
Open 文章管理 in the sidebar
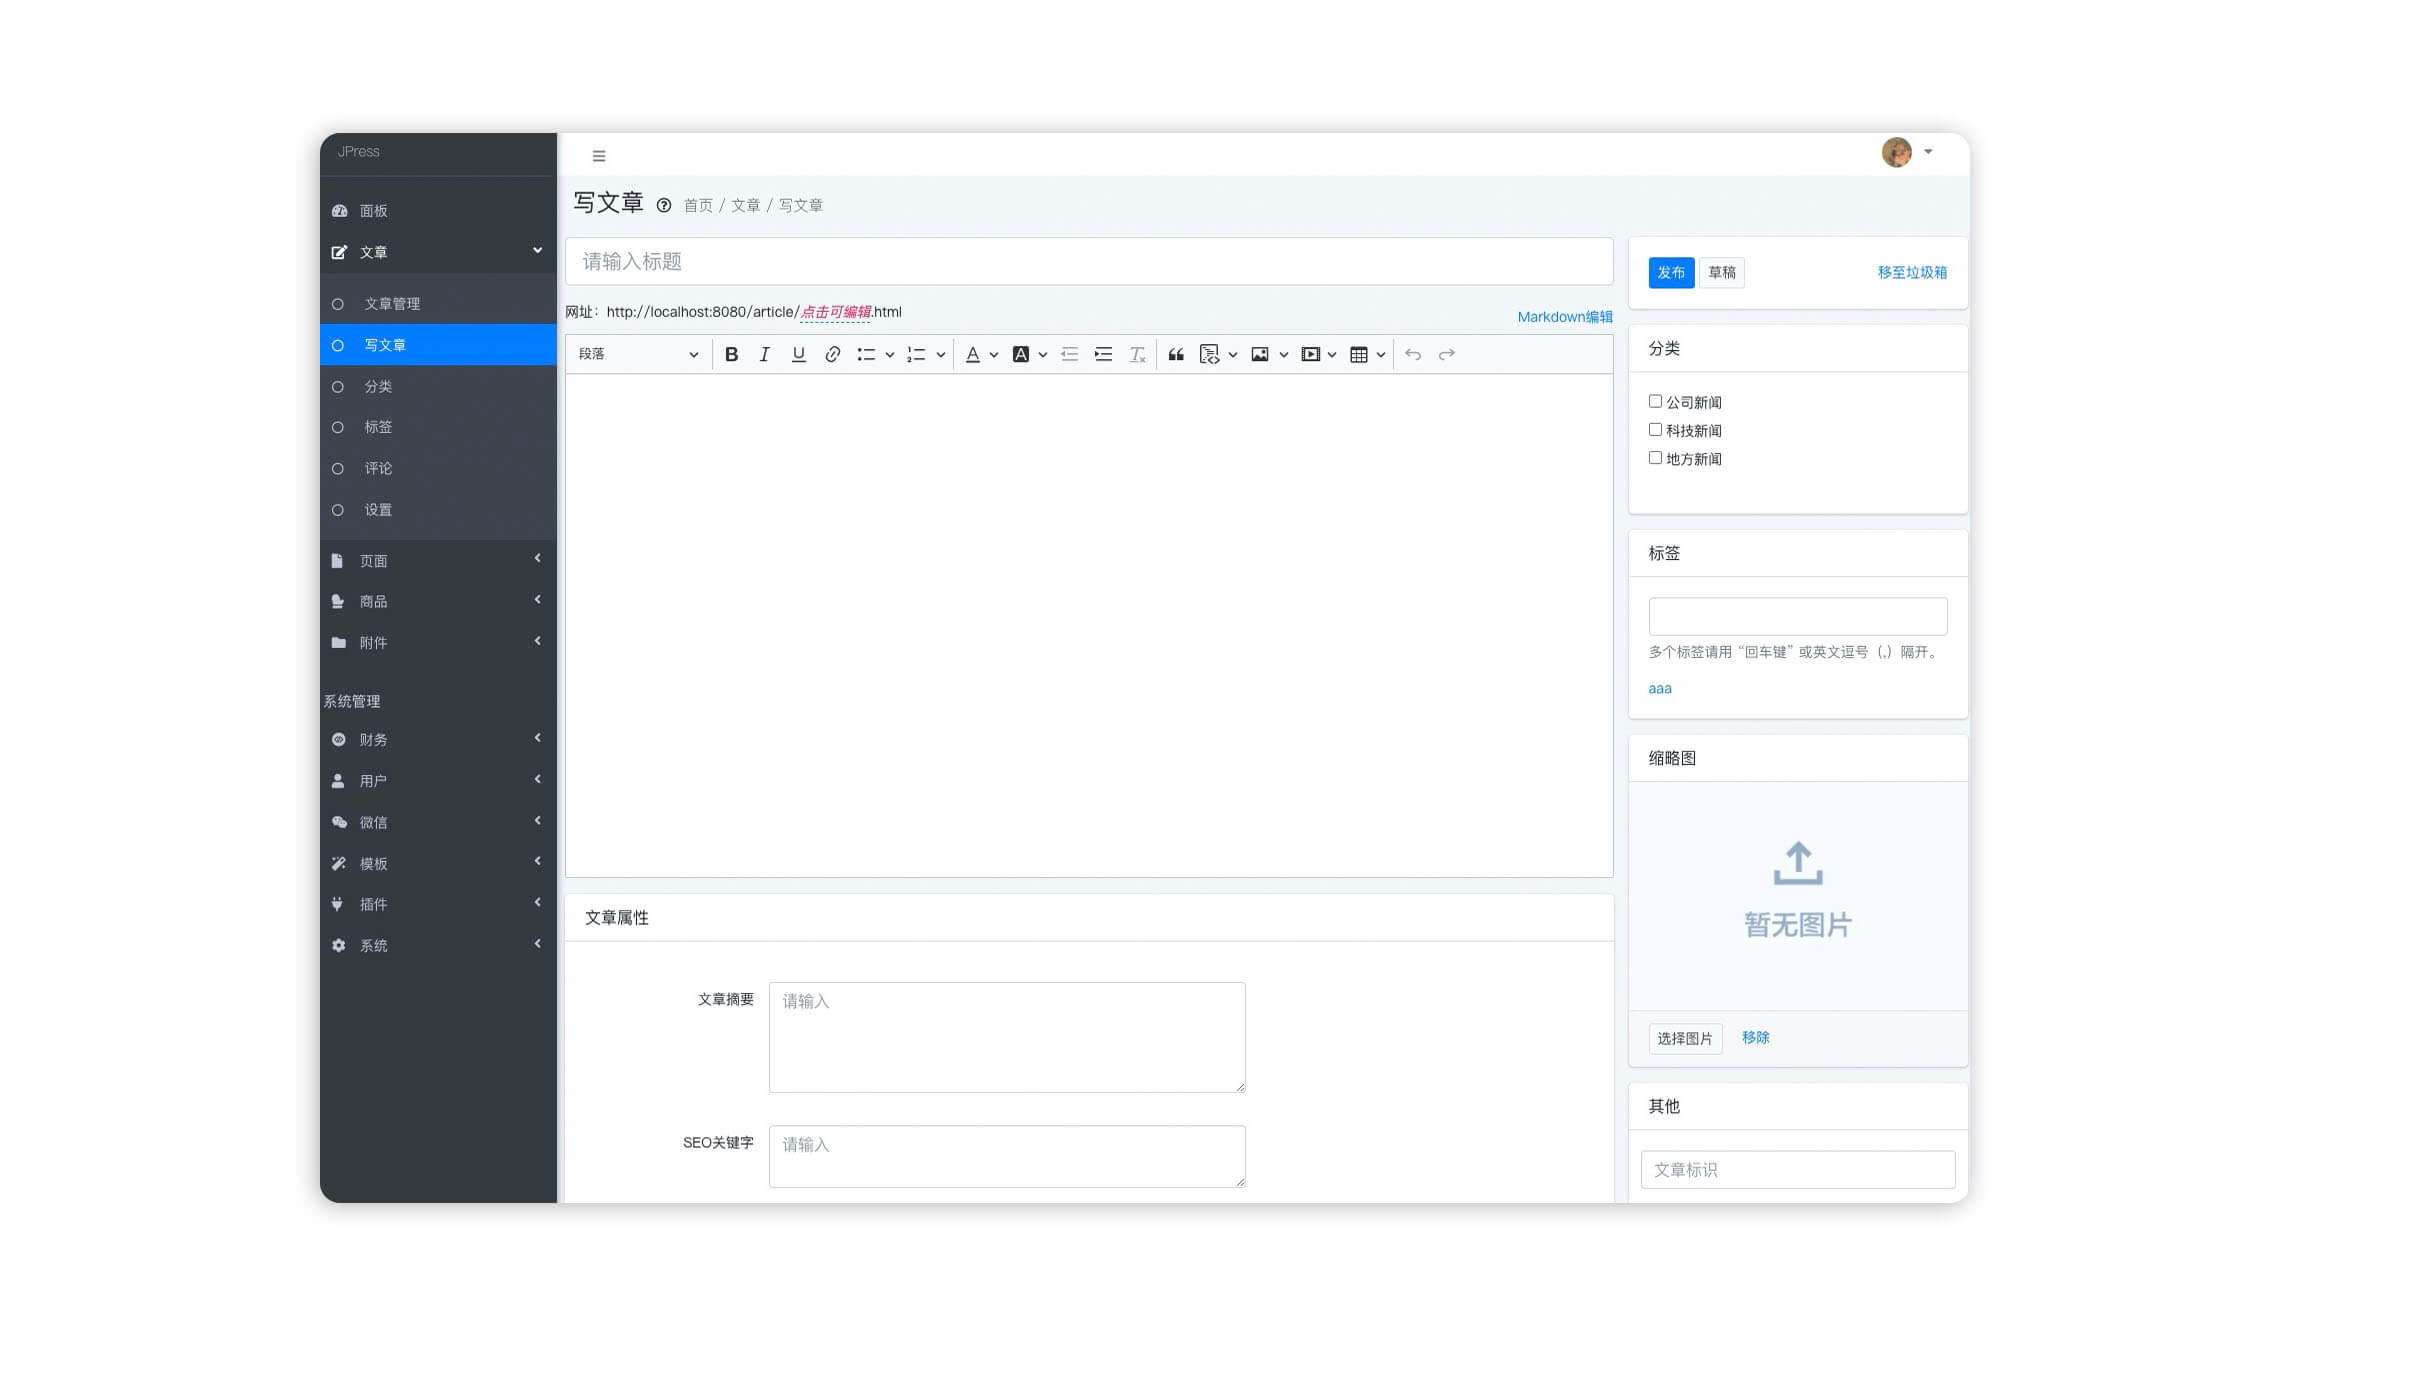(392, 304)
